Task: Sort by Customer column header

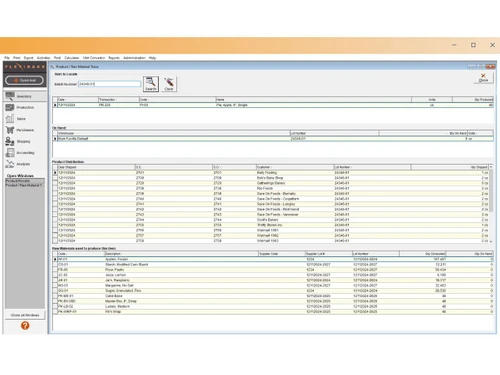Action: pyautogui.click(x=295, y=167)
